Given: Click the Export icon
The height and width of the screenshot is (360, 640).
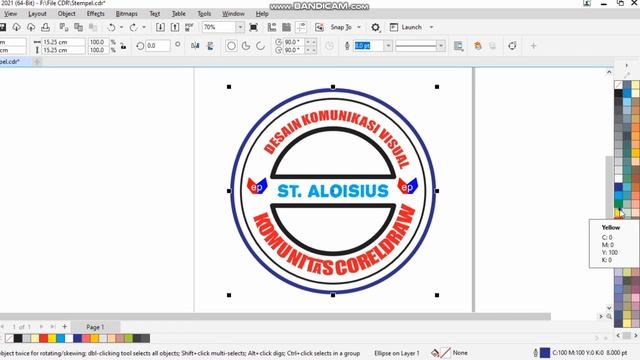Looking at the screenshot, I should [x=175, y=27].
